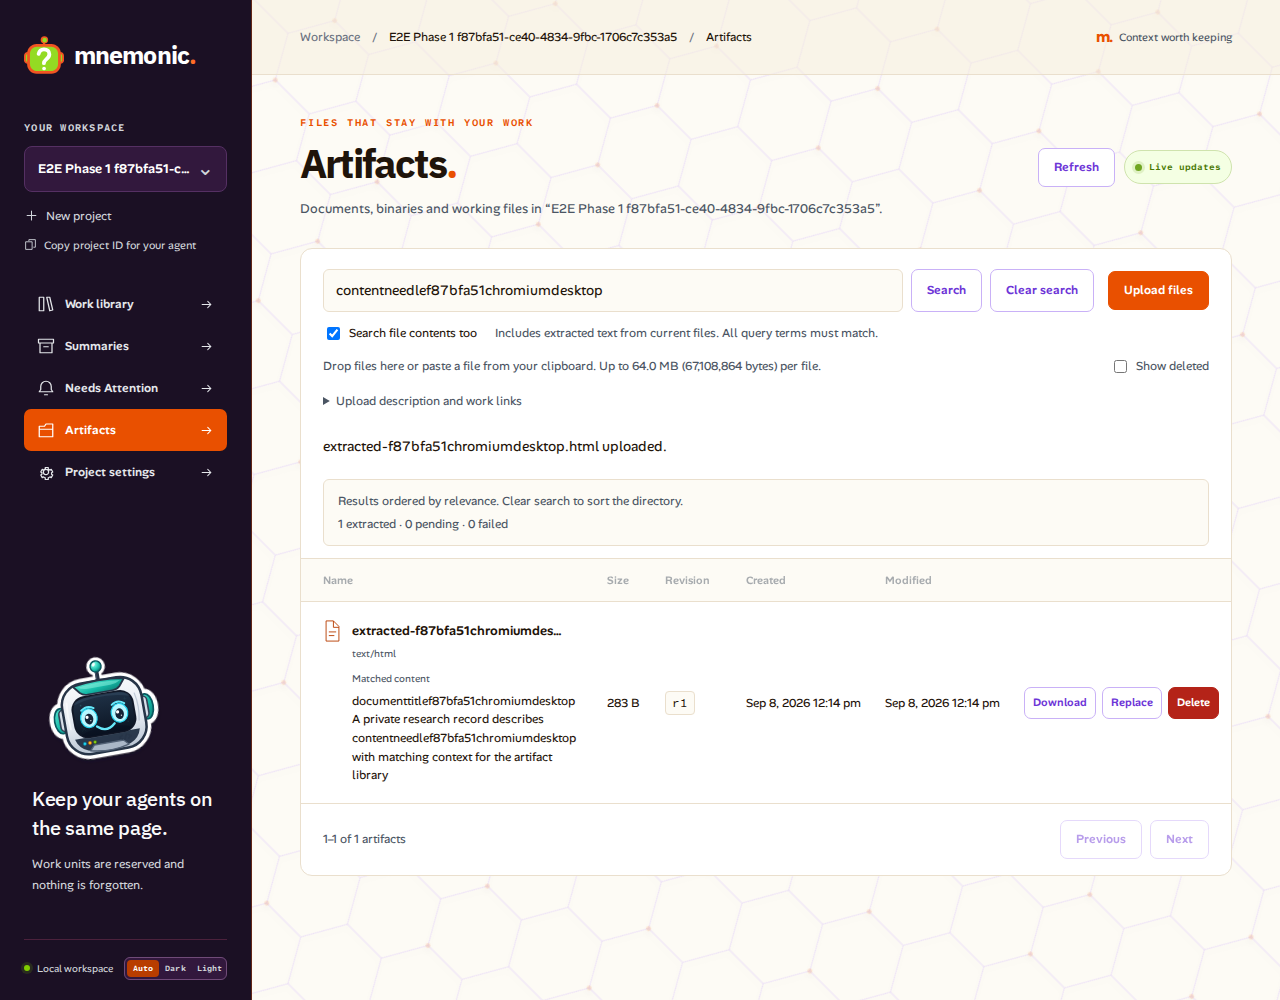Open the Artifacts sidebar menu item
Viewport: 1280px width, 1000px height.
pyautogui.click(x=125, y=430)
